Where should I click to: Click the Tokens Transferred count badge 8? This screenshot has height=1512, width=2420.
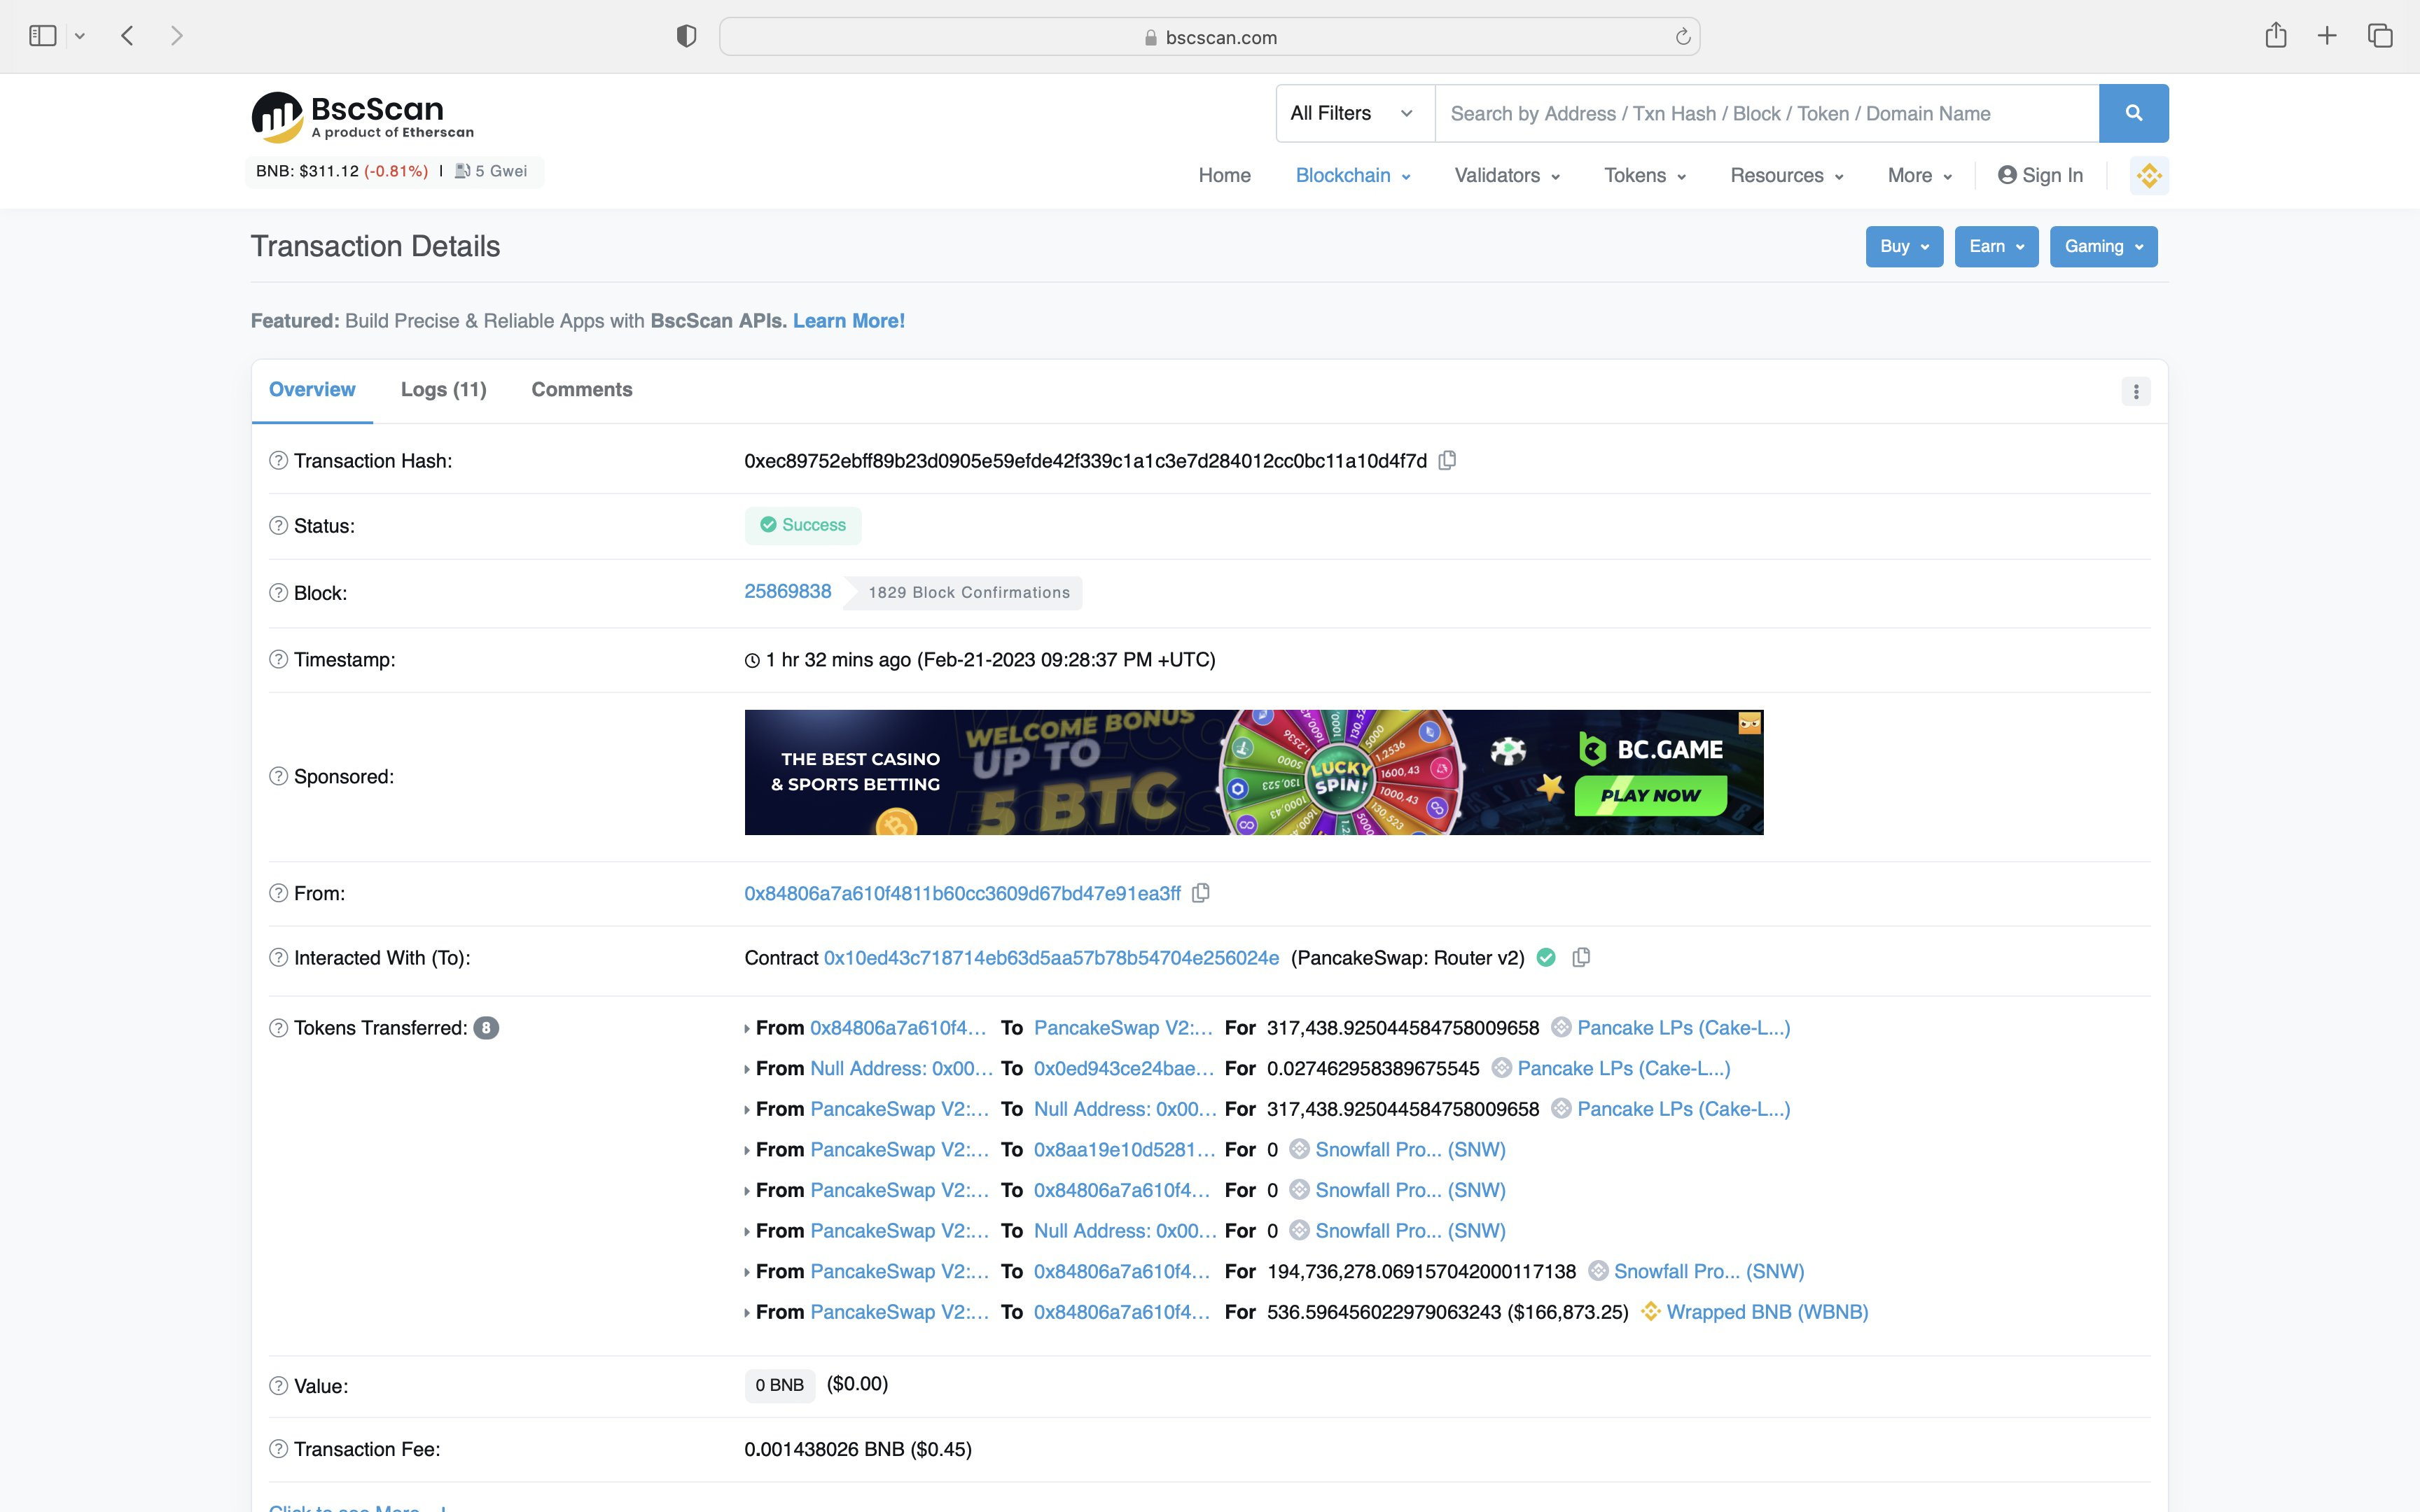tap(486, 1027)
